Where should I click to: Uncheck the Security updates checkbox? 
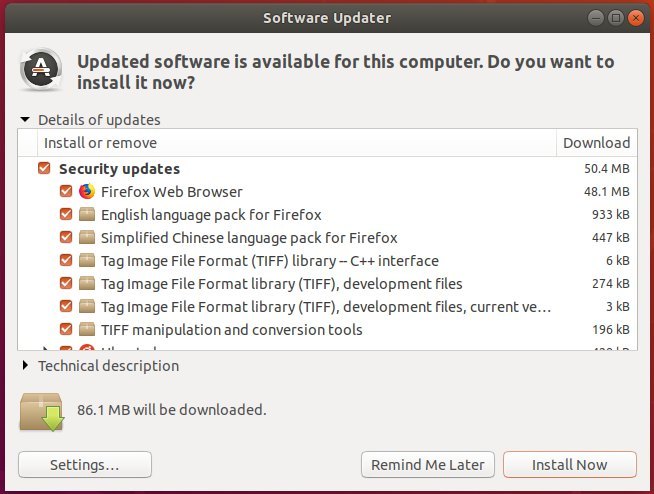point(44,168)
